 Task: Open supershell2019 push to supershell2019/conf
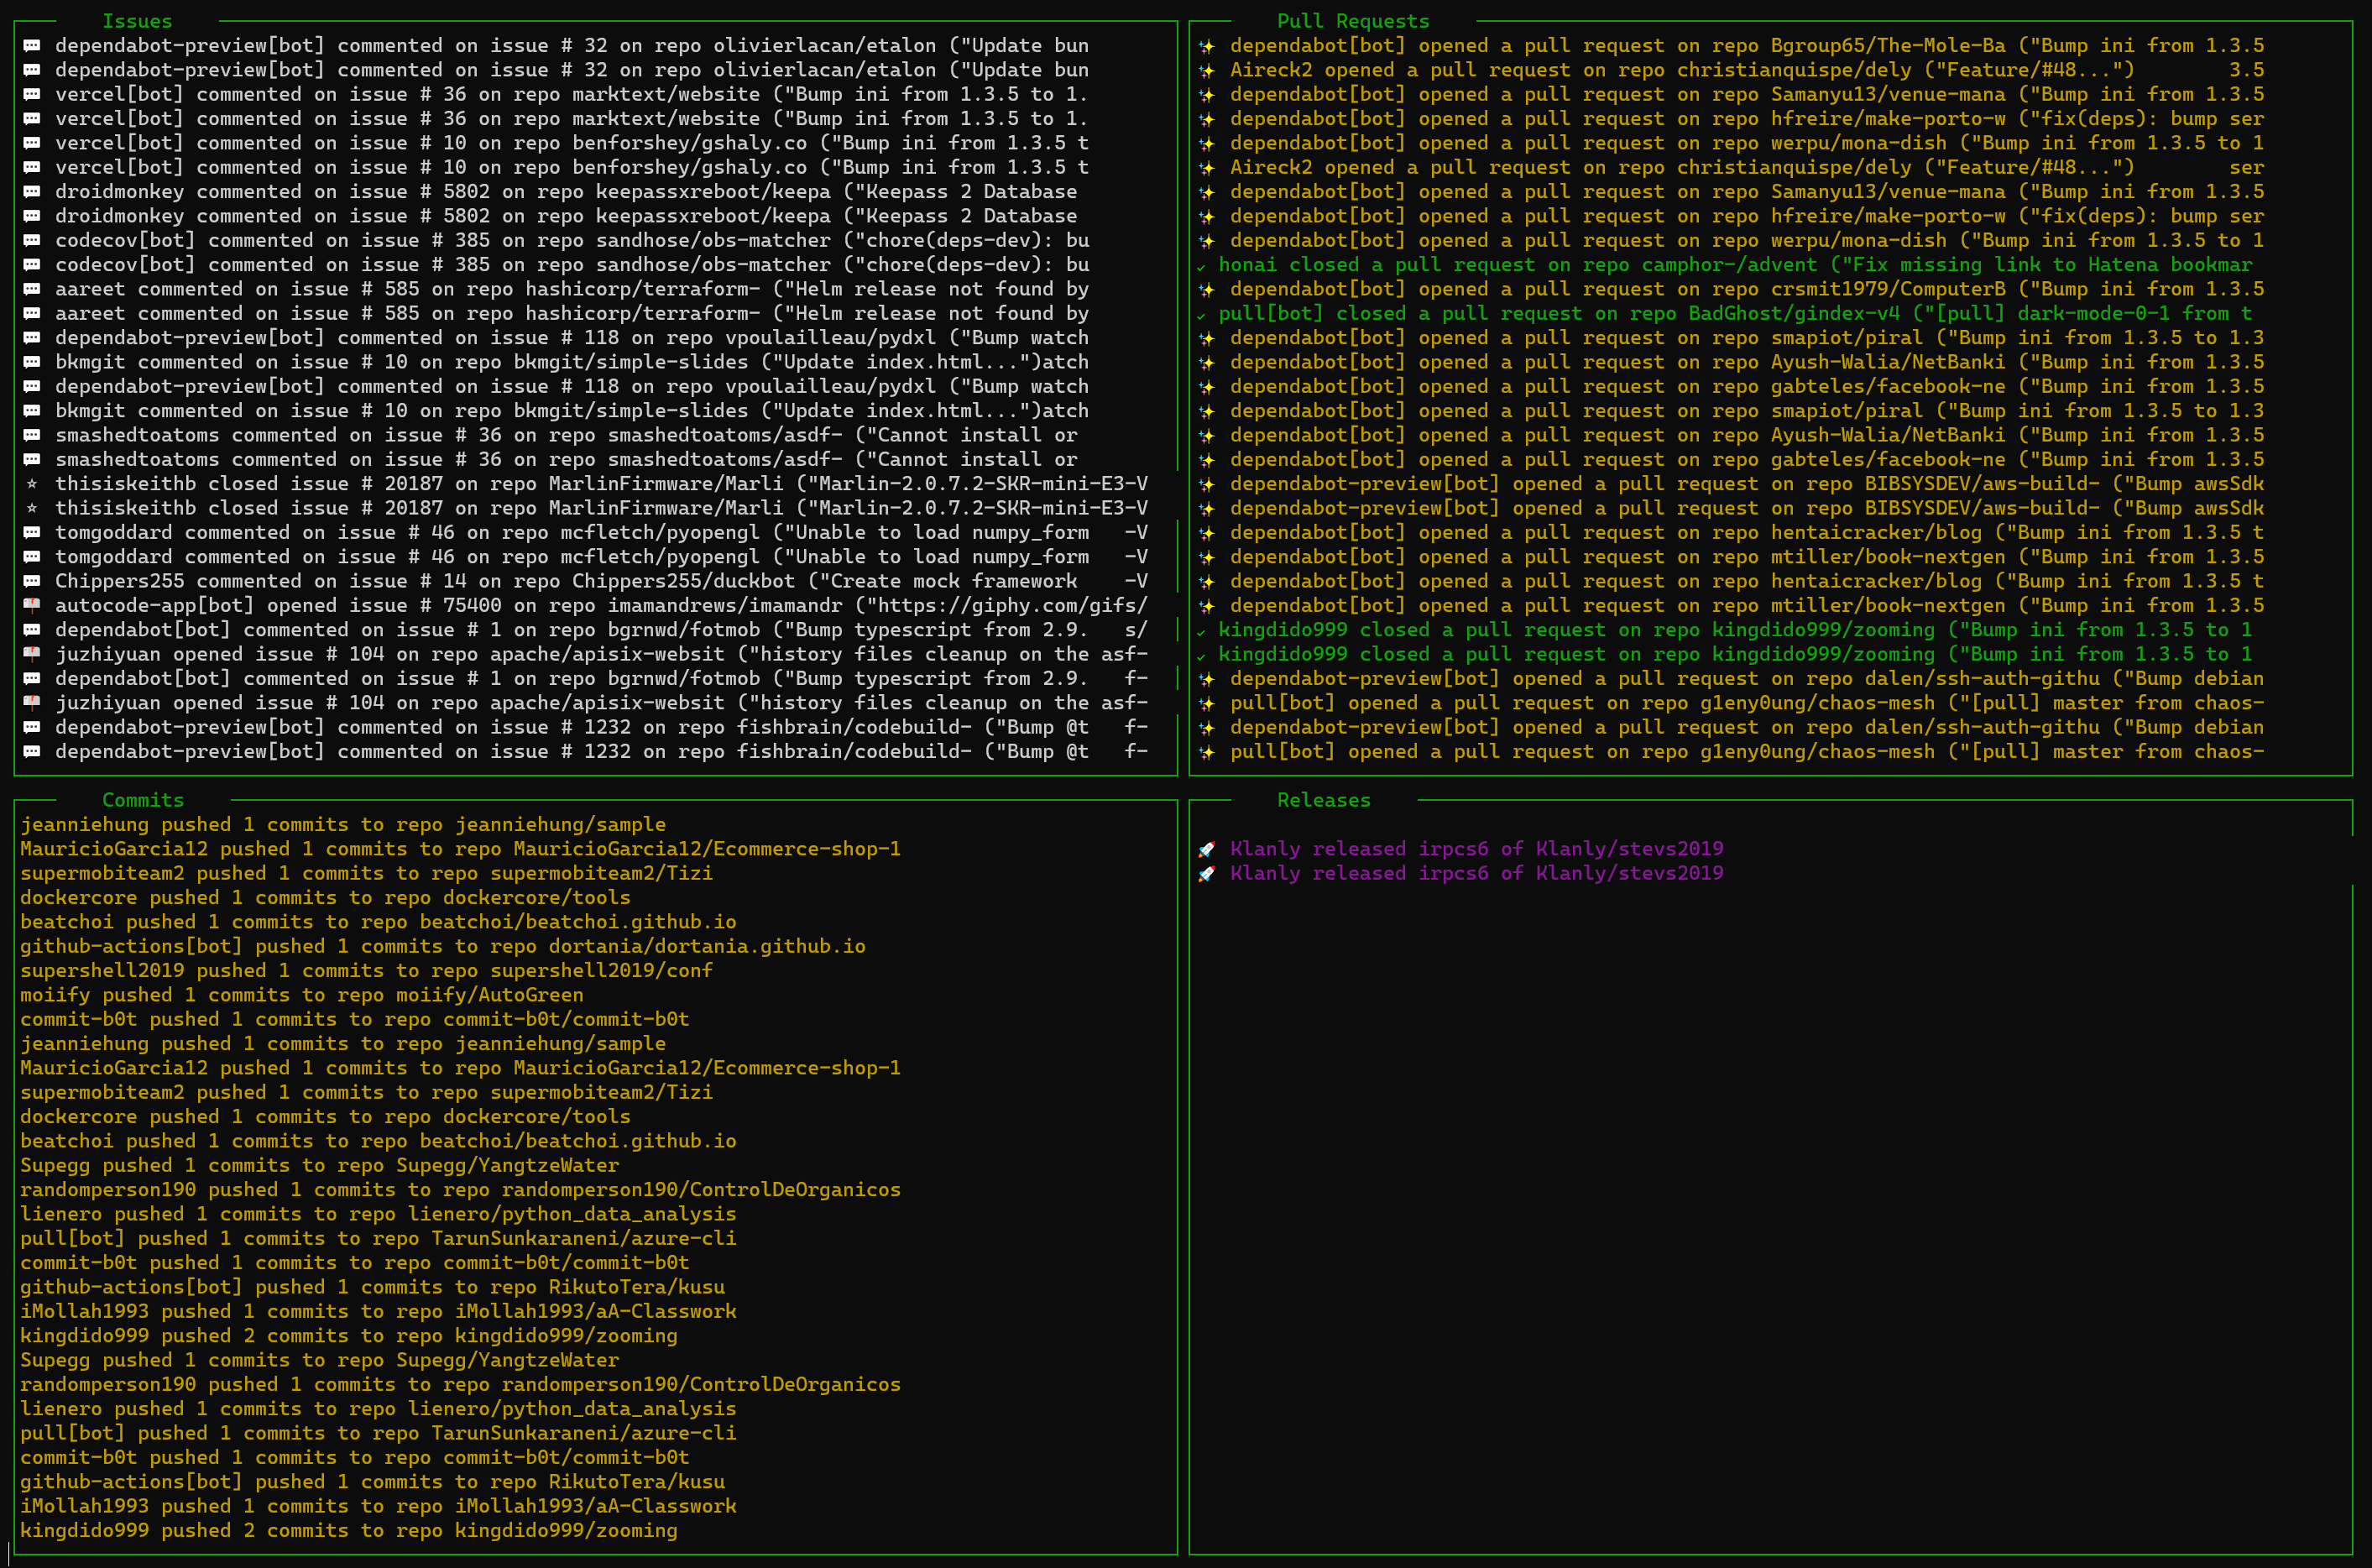(x=366, y=970)
